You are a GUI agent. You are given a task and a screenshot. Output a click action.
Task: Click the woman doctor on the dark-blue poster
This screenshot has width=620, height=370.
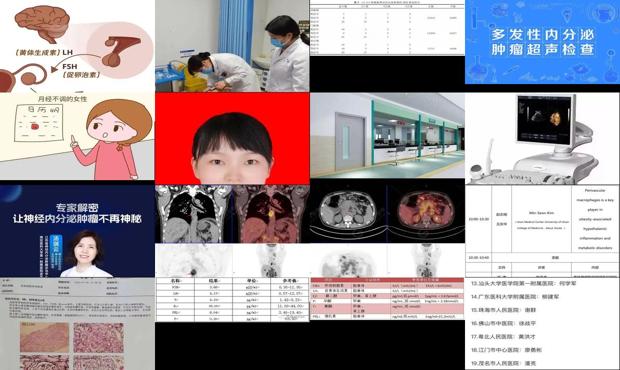click(86, 254)
